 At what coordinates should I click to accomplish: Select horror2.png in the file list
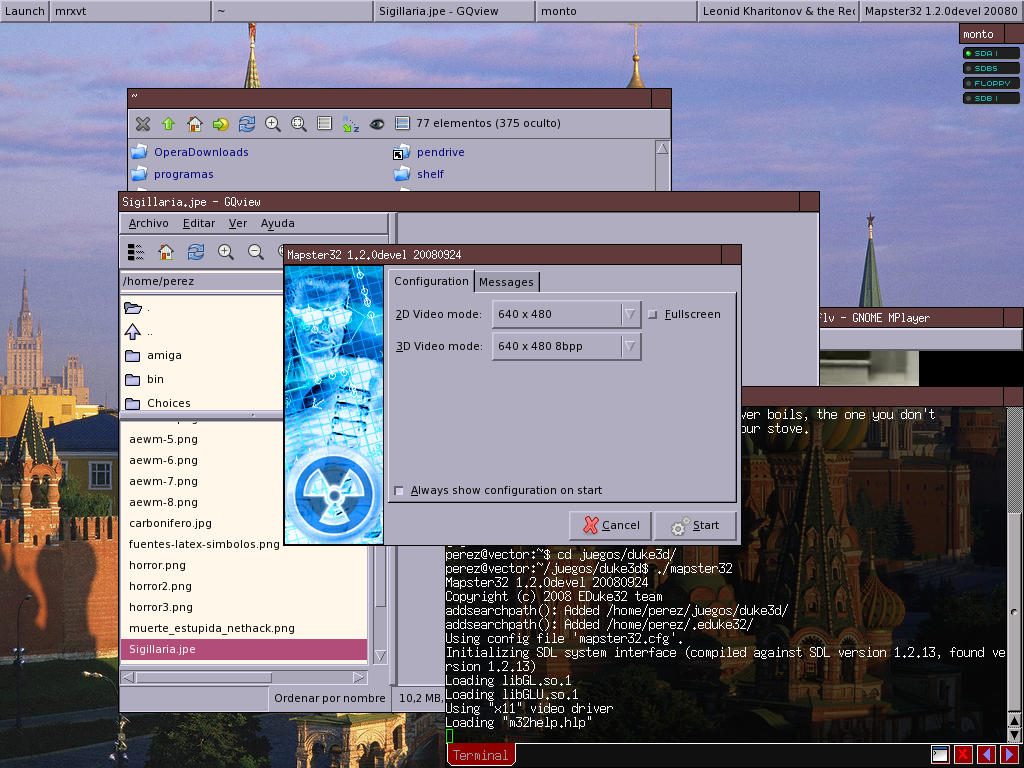click(160, 586)
